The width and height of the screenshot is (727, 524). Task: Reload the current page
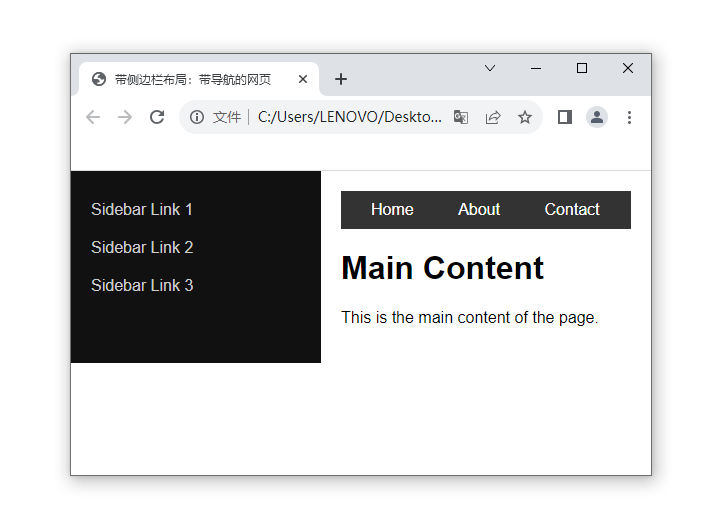(157, 117)
